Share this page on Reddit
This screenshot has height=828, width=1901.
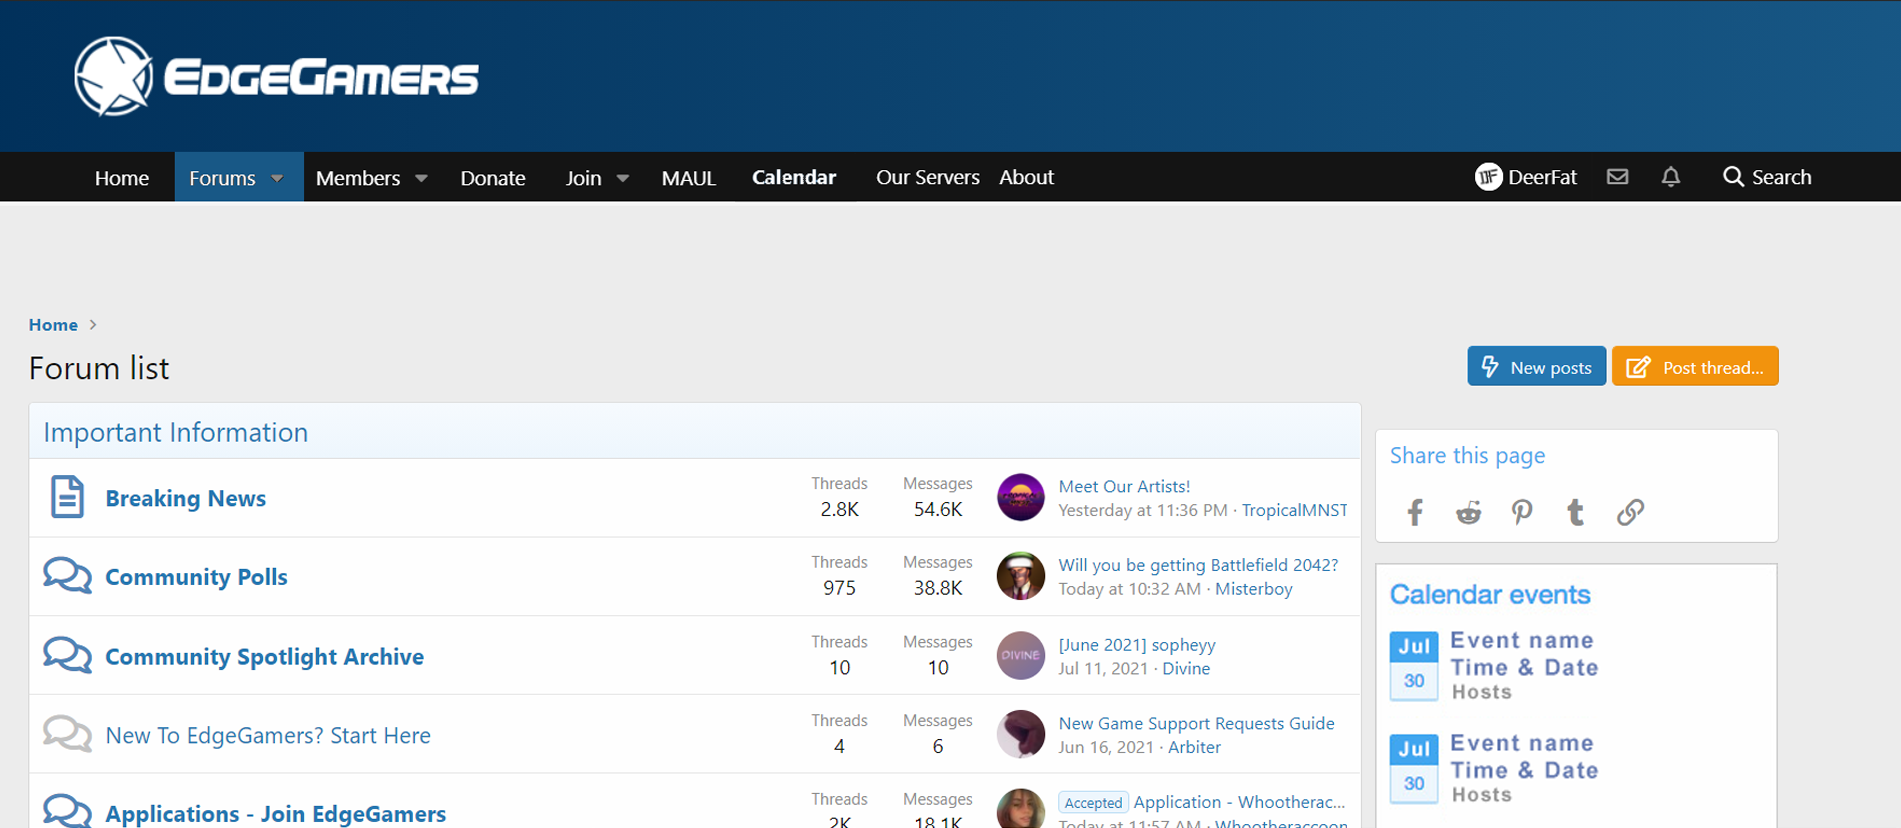pos(1468,512)
